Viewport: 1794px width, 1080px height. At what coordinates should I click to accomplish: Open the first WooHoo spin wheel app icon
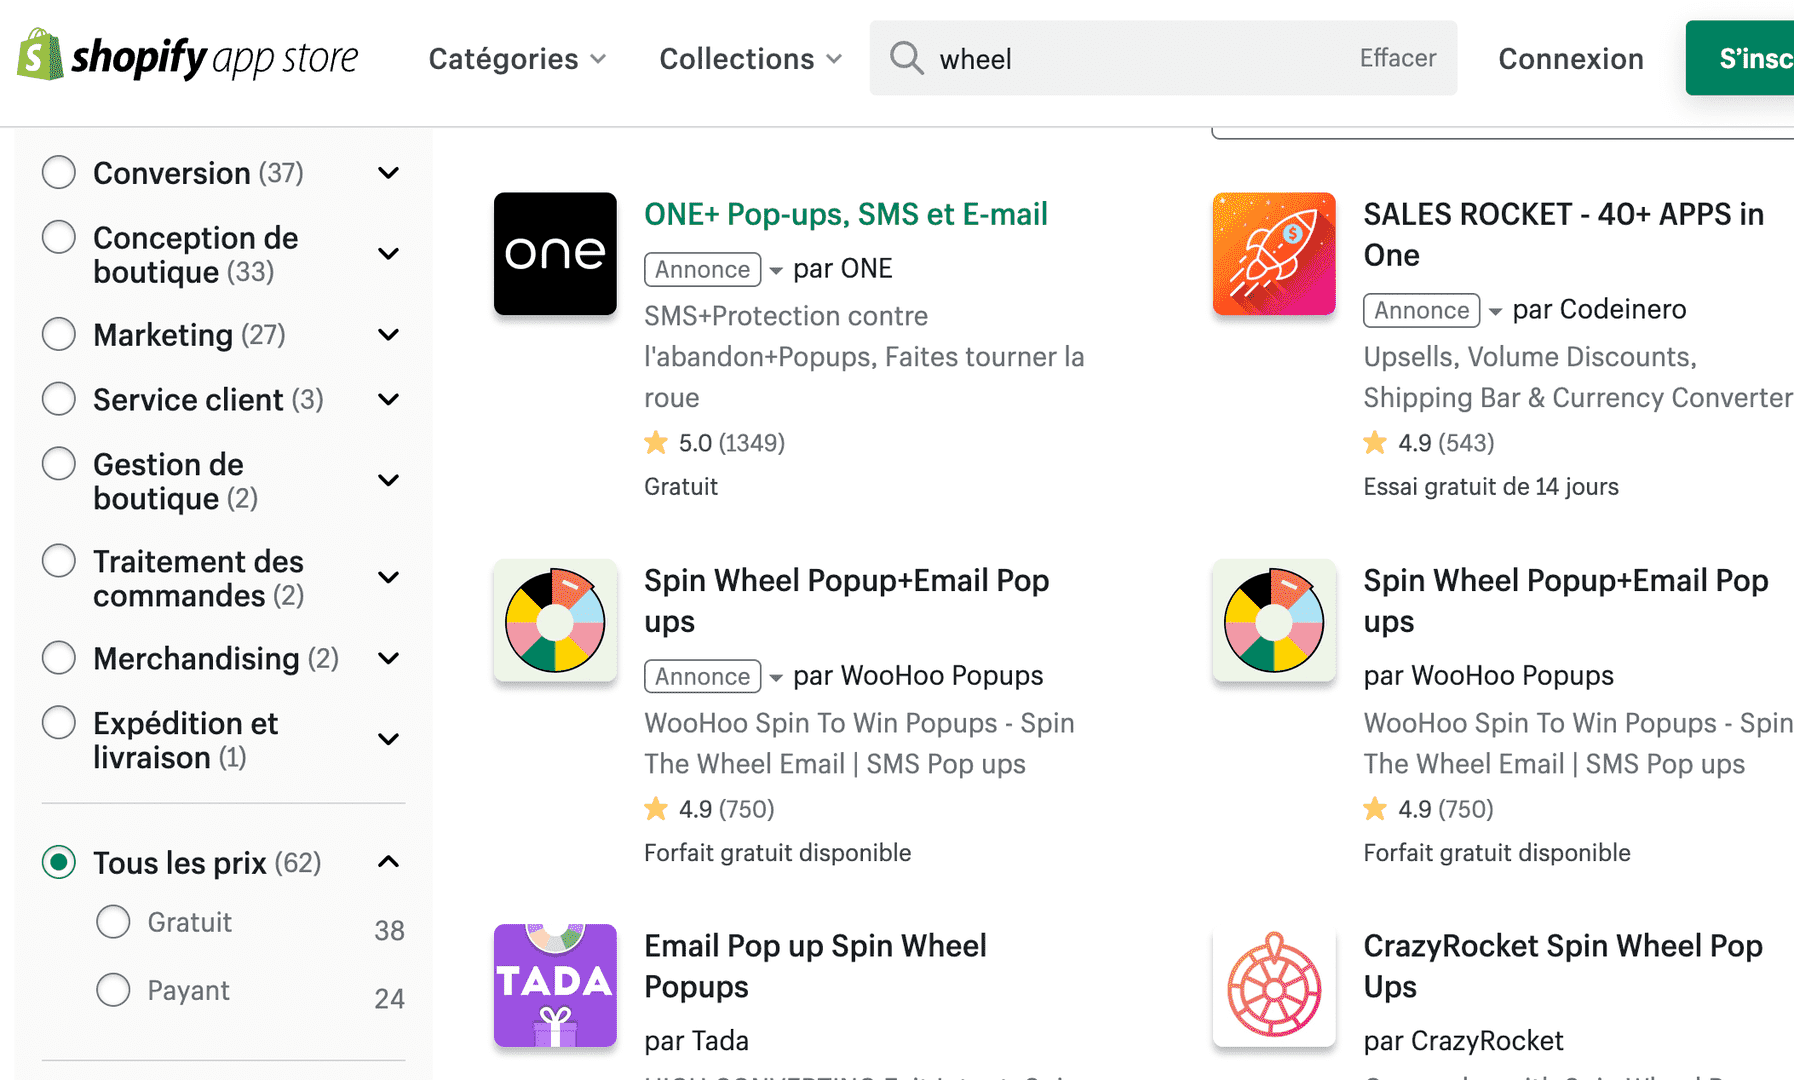(555, 621)
